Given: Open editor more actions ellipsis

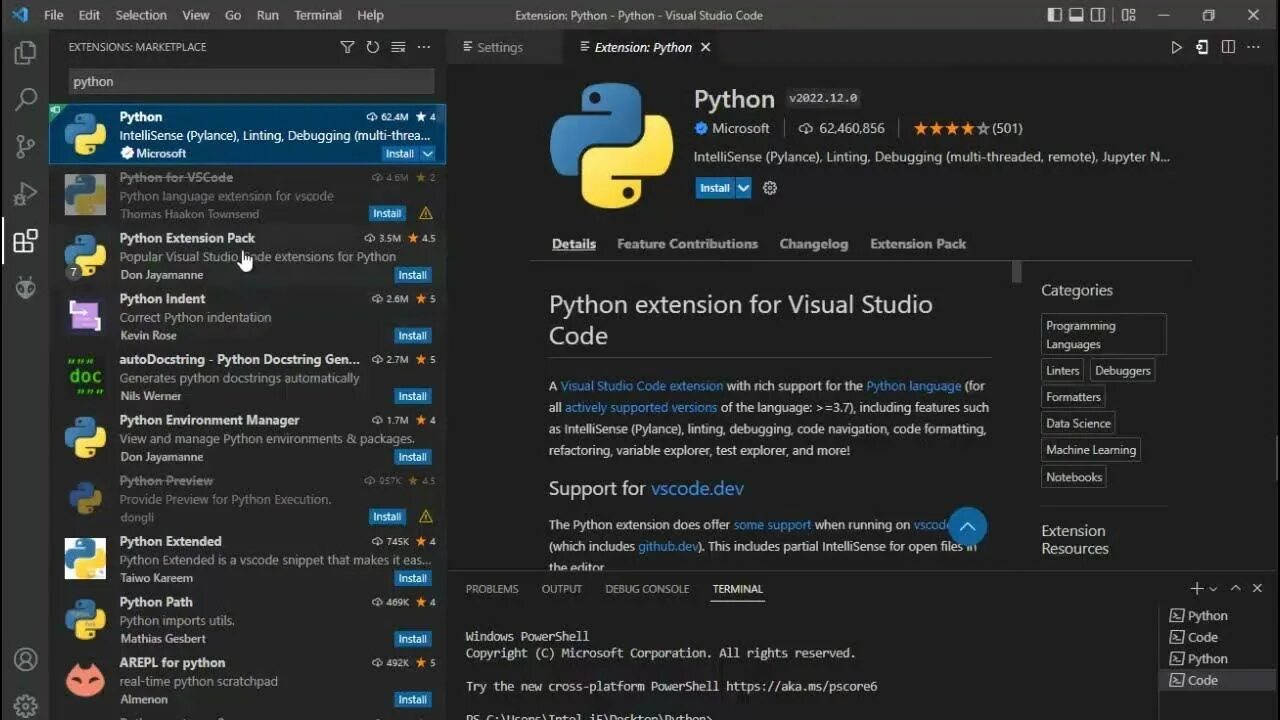Looking at the screenshot, I should 1254,47.
